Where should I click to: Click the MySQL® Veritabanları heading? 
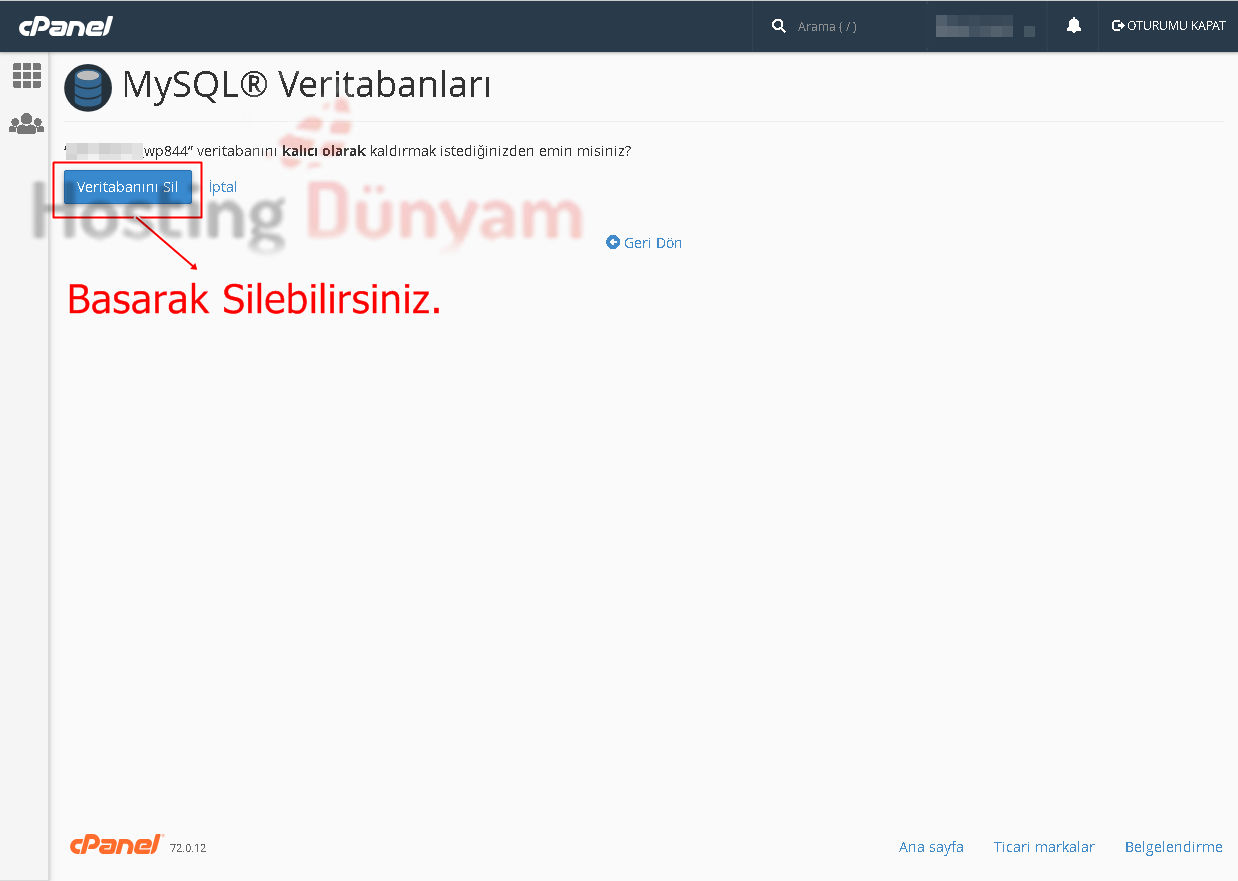click(306, 85)
